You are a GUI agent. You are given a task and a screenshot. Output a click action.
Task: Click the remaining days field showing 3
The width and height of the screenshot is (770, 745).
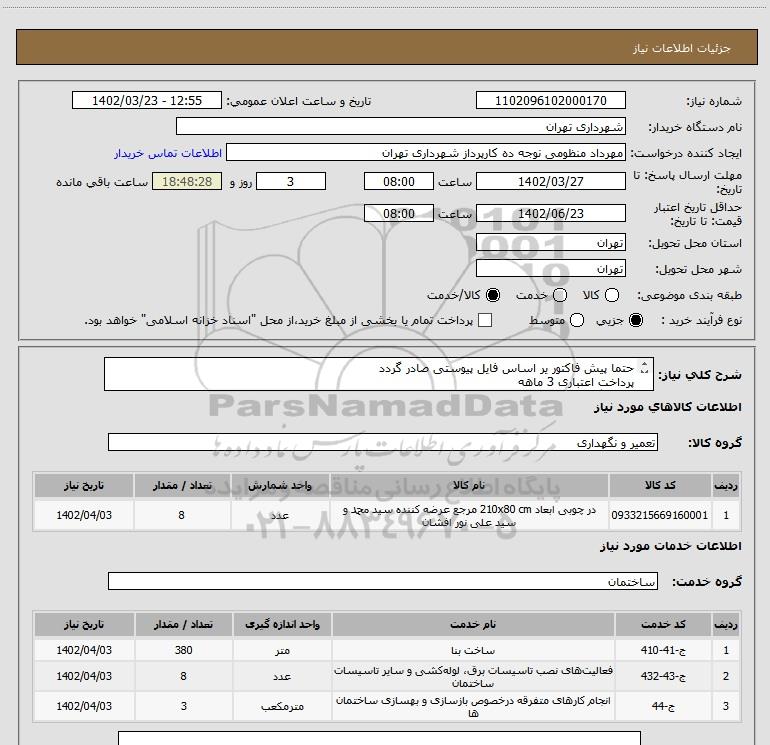[x=291, y=182]
